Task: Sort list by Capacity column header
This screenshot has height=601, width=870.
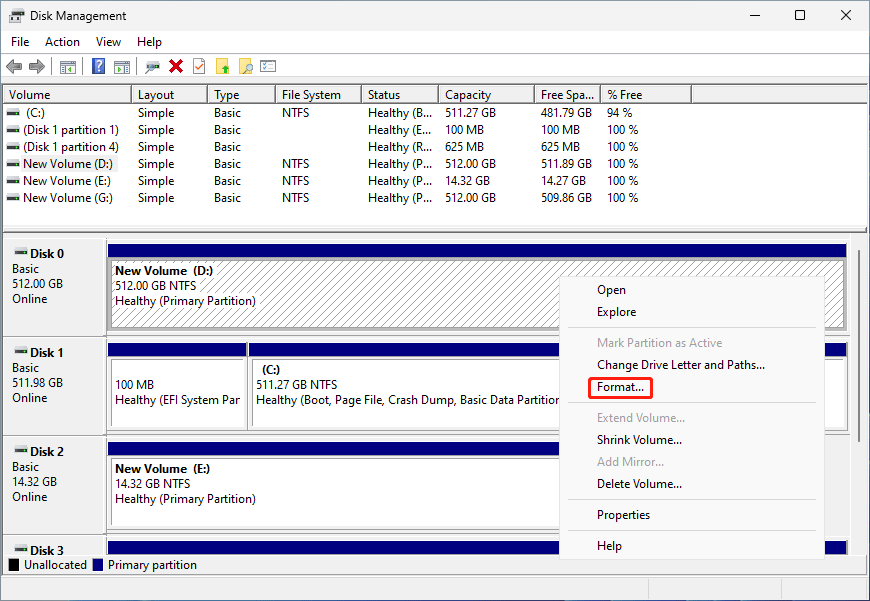Action: [468, 95]
